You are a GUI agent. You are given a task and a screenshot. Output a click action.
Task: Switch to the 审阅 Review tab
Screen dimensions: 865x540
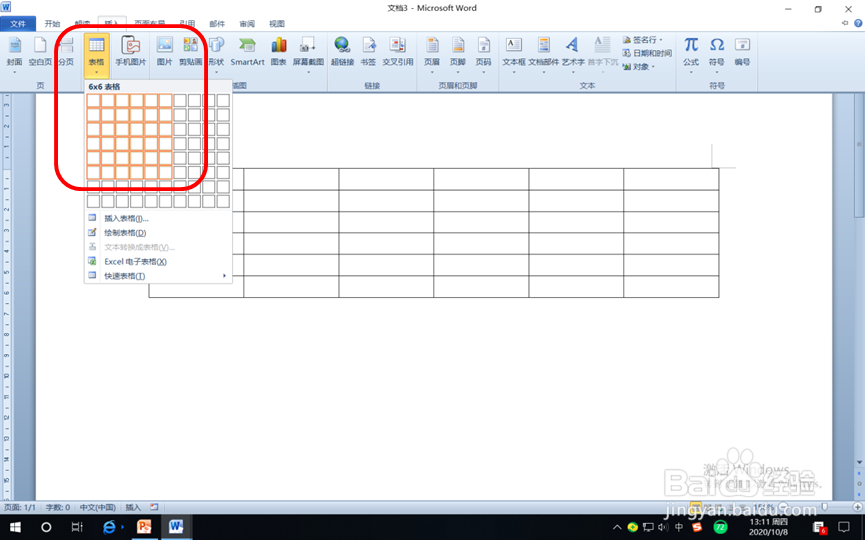click(247, 24)
